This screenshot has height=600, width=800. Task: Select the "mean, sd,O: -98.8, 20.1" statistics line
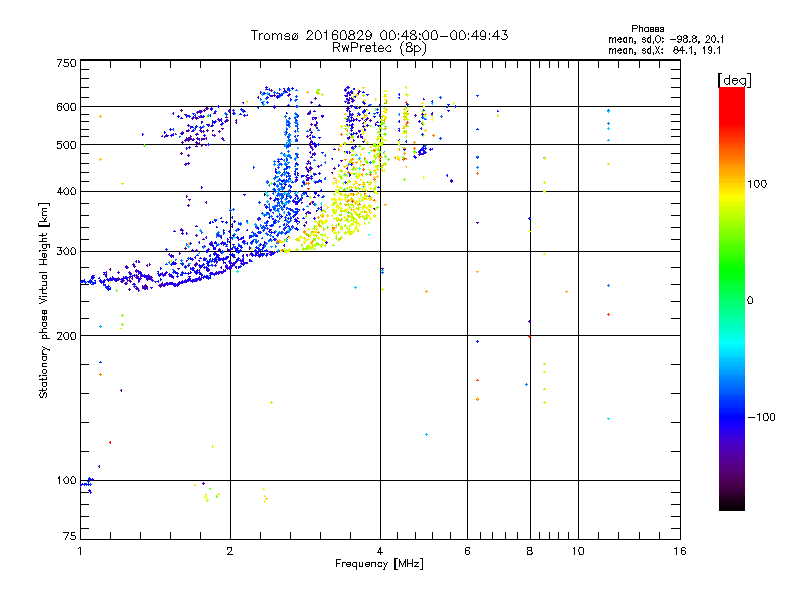666,39
